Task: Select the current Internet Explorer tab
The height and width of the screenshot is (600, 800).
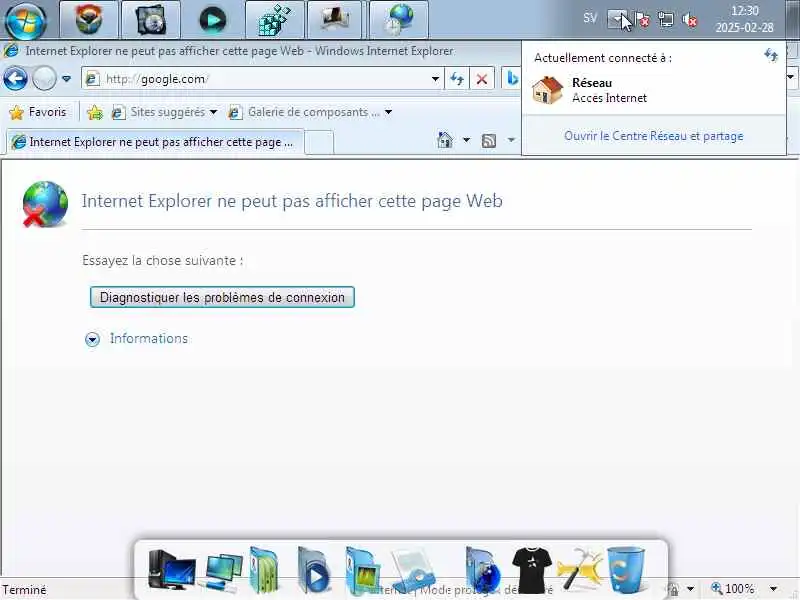Action: 155,142
